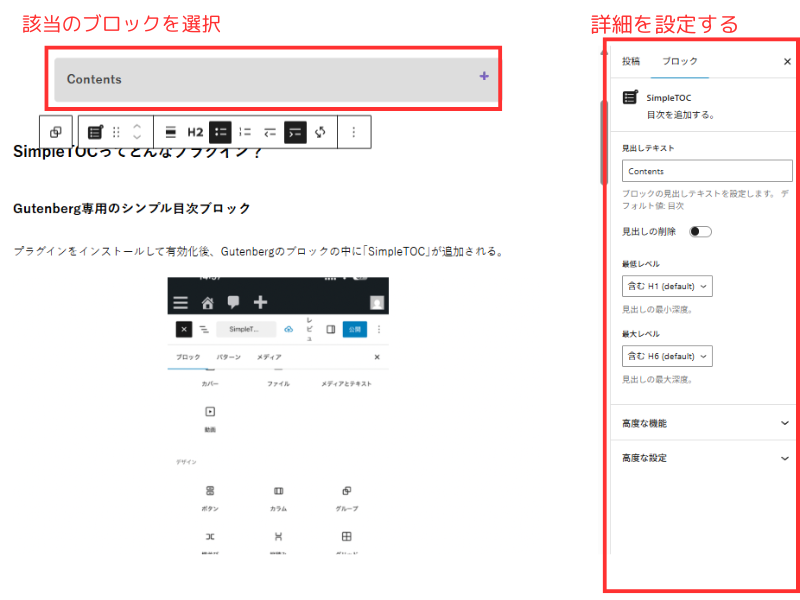This screenshot has height=600, width=800.
Task: Click the refresh table of contents icon
Action: pyautogui.click(x=320, y=132)
